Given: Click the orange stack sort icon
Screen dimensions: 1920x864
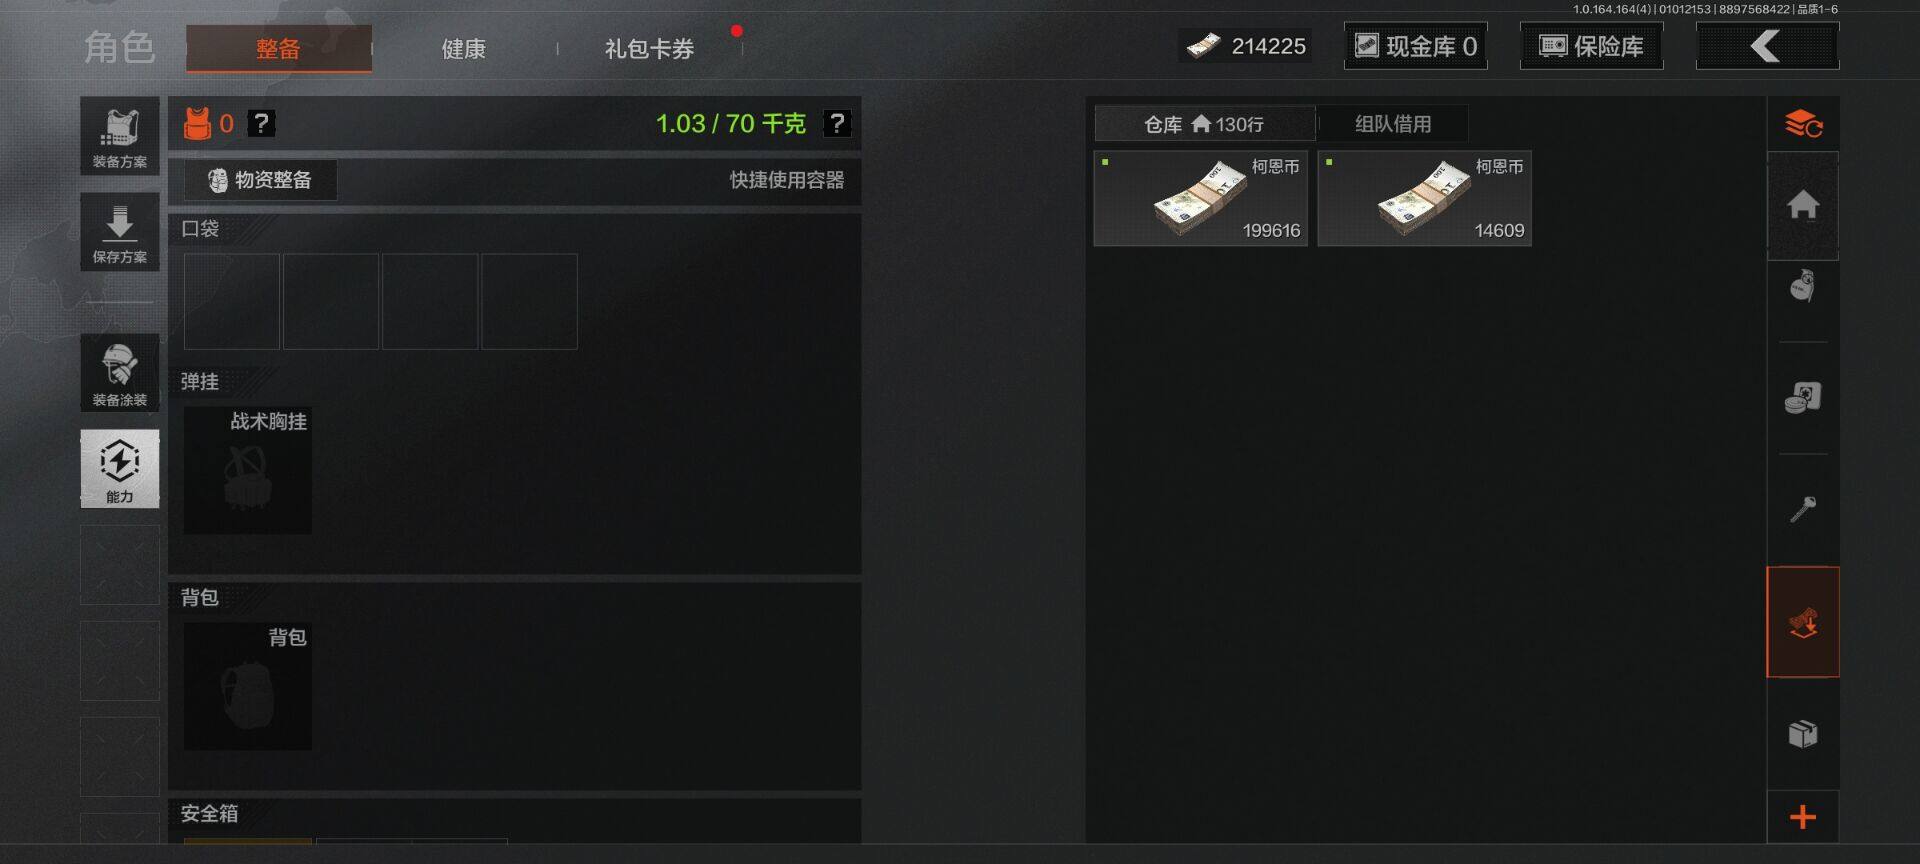Looking at the screenshot, I should (x=1803, y=124).
